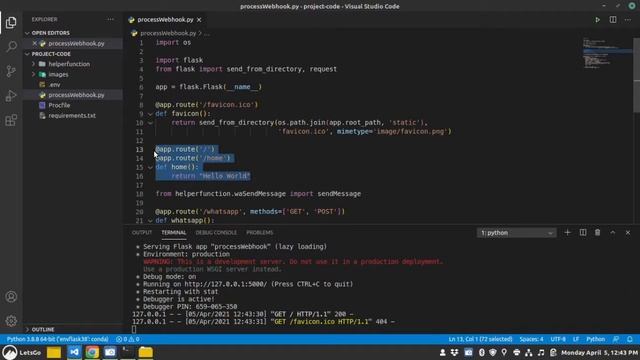
Task: Click the feedback icon in status bar
Action: 616,339
